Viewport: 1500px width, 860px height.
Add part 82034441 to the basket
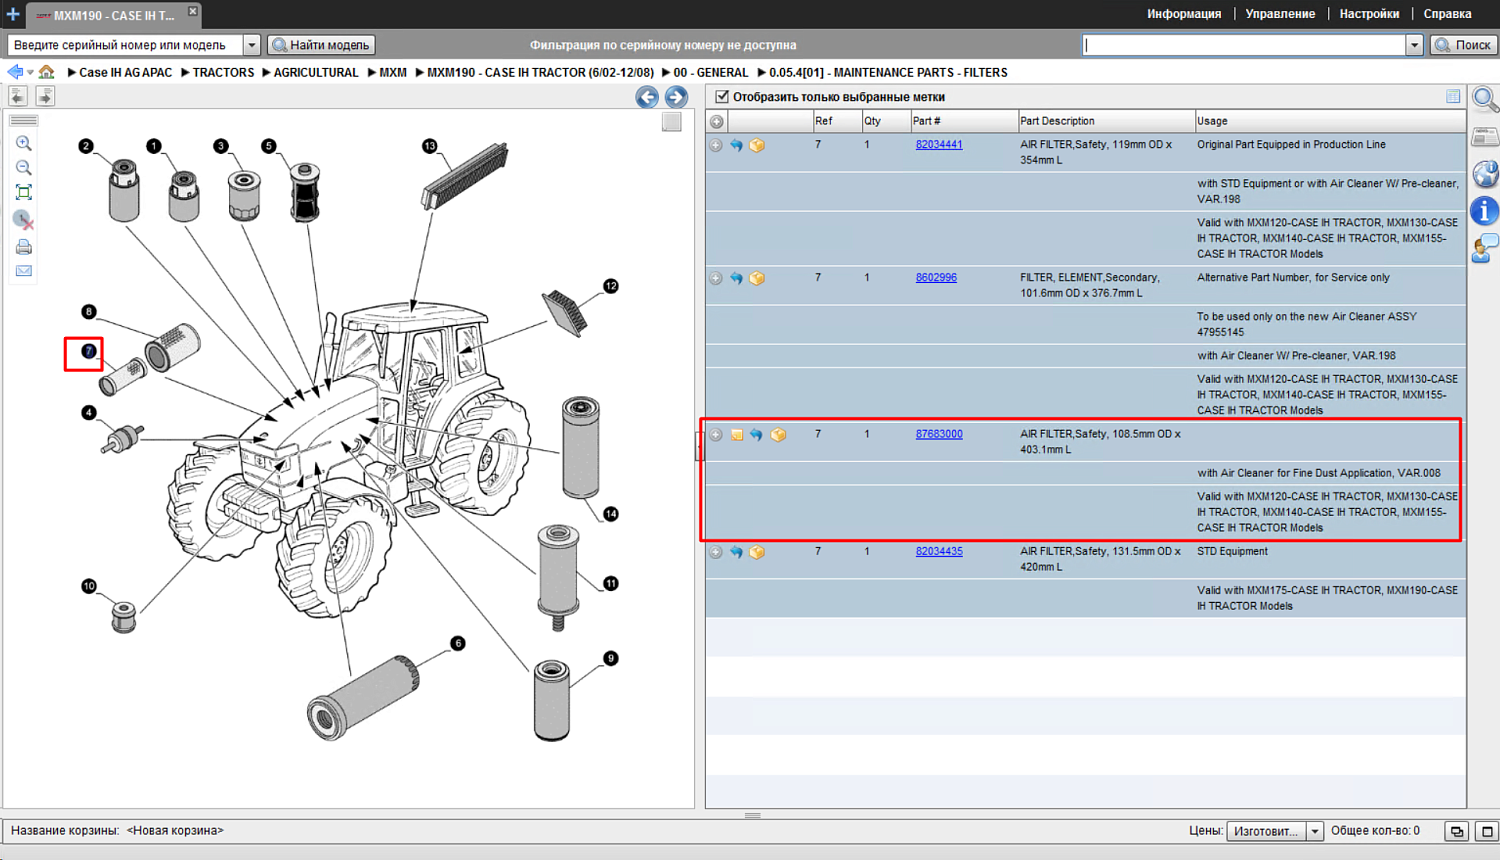[x=757, y=145]
